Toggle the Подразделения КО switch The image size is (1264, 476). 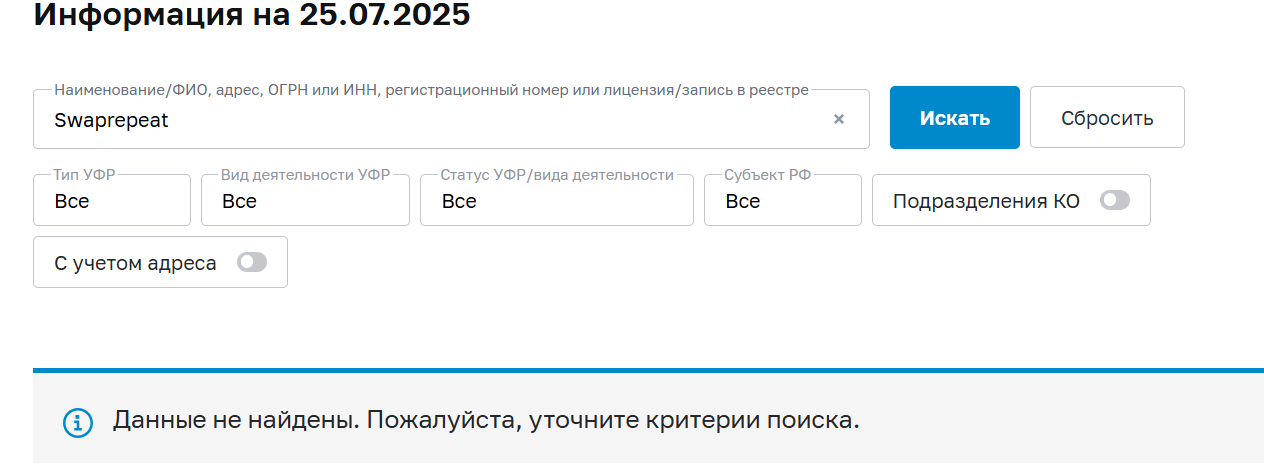coord(1114,201)
